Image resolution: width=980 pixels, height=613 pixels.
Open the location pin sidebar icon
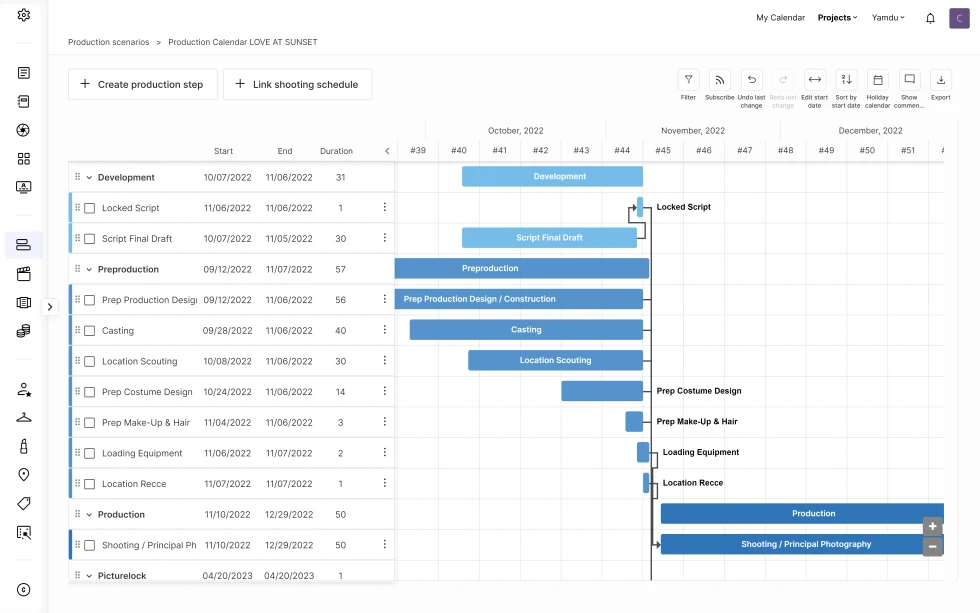24,475
